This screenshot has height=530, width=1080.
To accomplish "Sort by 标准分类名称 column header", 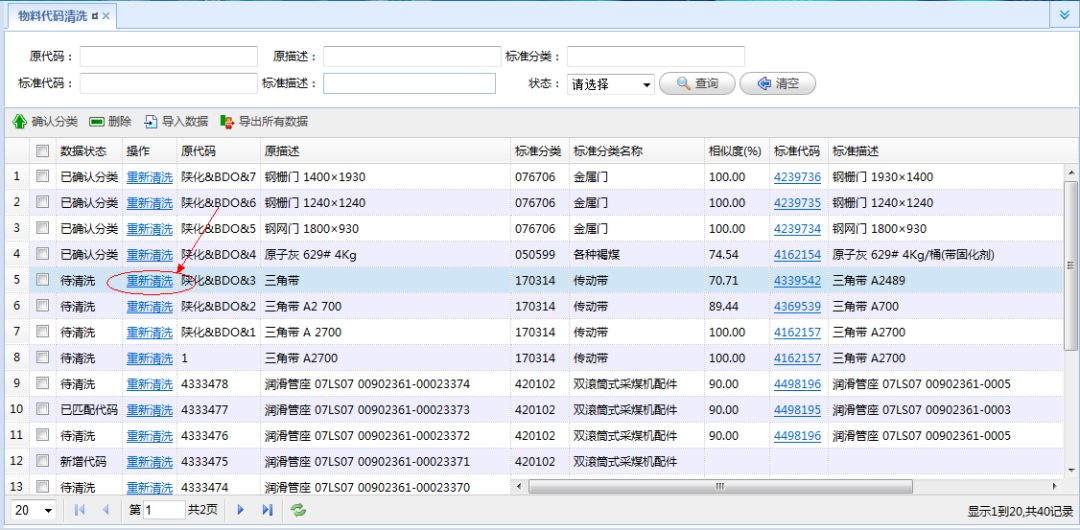I will click(636, 151).
